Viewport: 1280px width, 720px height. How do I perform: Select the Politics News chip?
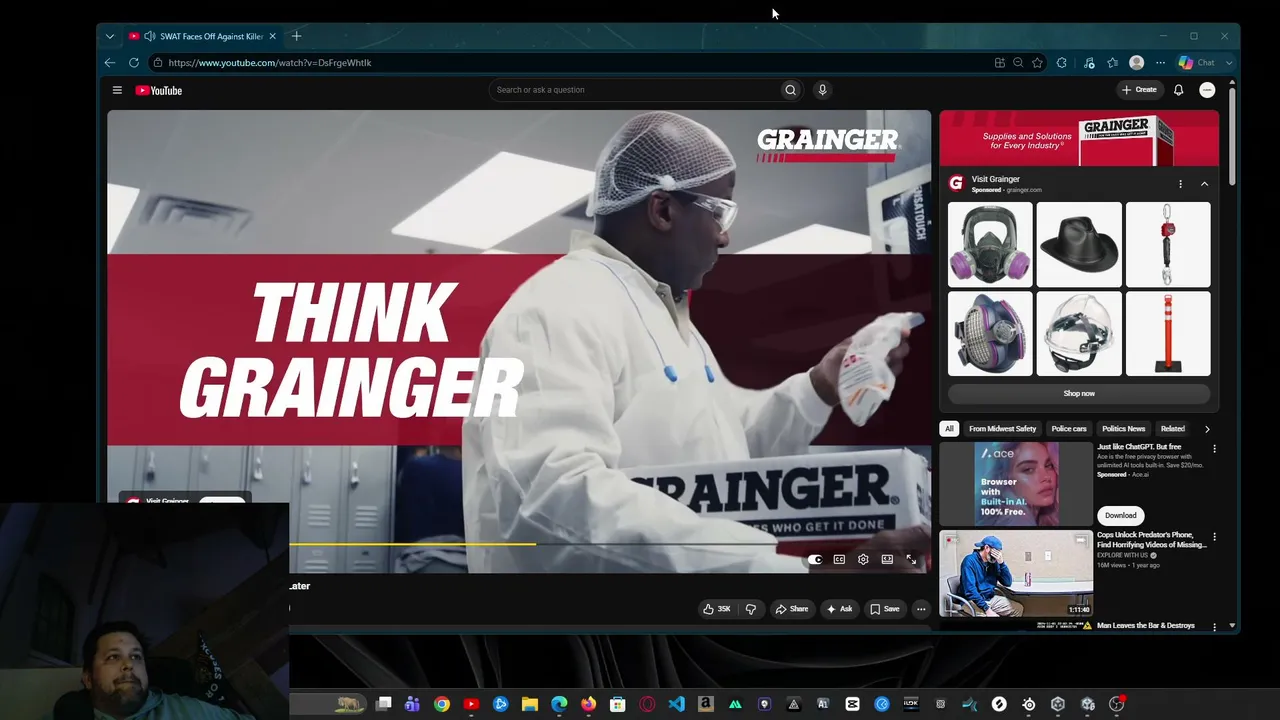pos(1124,429)
